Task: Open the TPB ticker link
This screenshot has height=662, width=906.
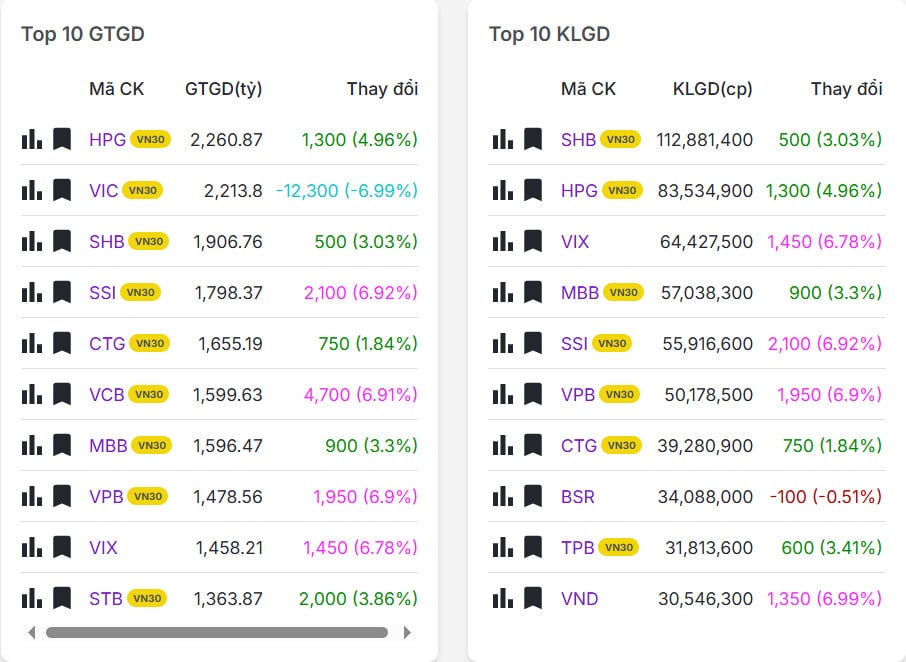Action: coord(578,547)
